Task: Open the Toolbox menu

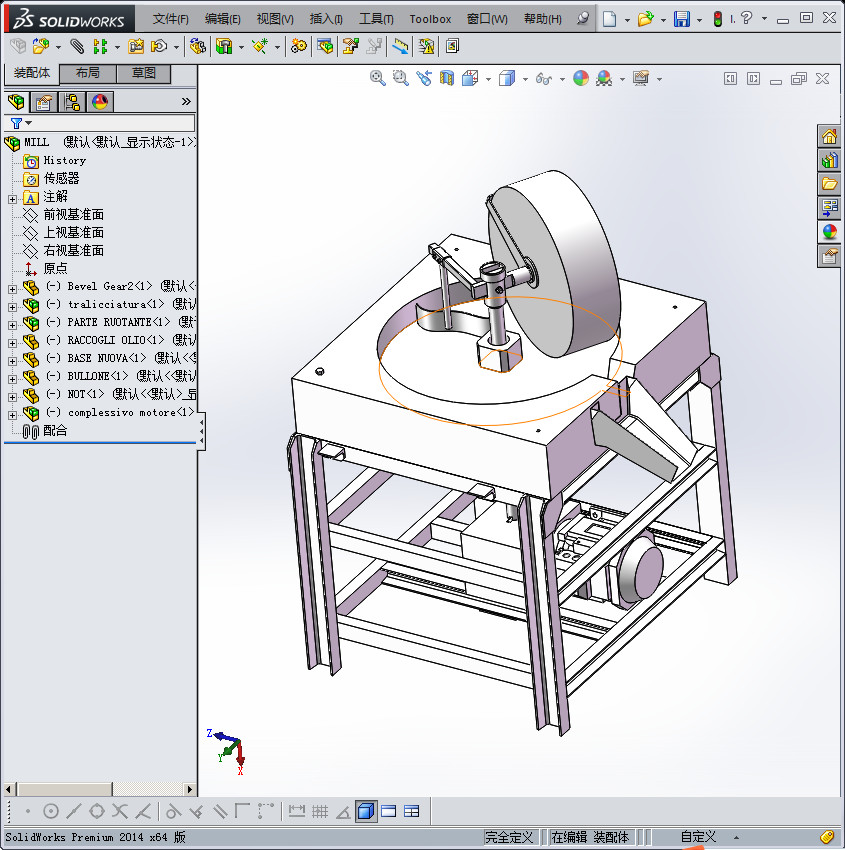Action: pyautogui.click(x=430, y=19)
